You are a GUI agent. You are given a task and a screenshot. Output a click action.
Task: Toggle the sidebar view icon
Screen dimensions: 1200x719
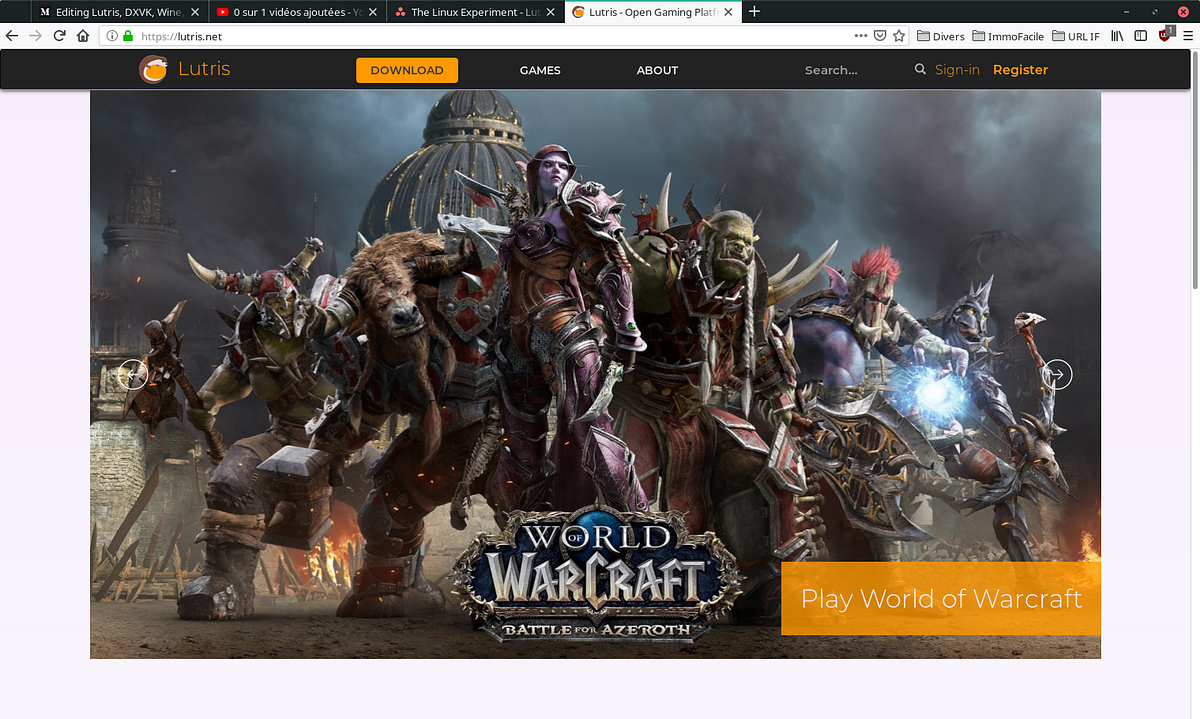point(1140,36)
